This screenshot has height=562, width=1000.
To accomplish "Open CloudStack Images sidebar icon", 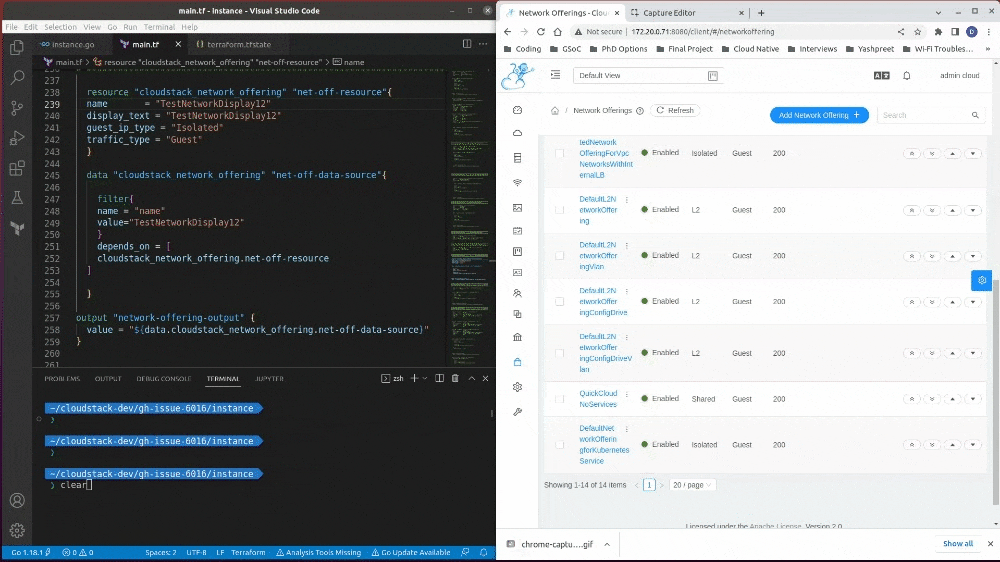I will point(517,207).
